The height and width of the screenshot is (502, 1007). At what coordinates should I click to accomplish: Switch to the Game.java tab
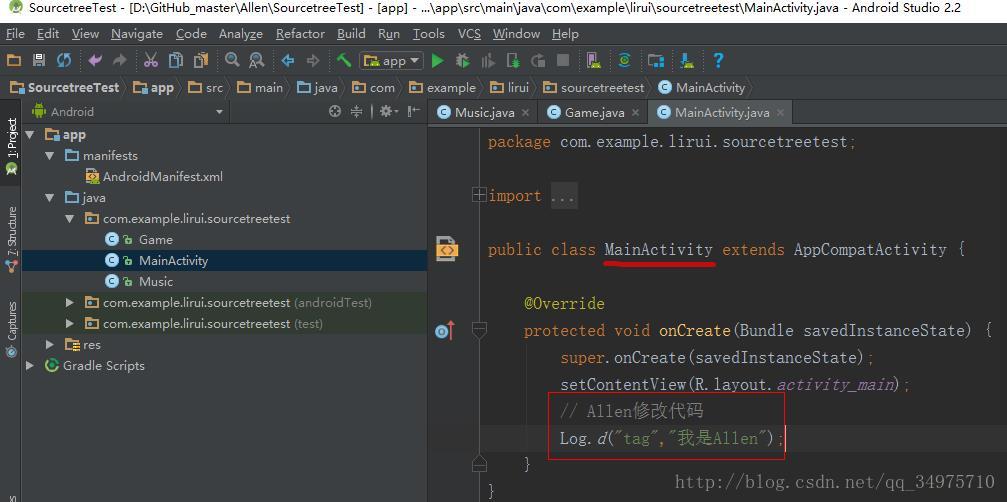coord(594,112)
